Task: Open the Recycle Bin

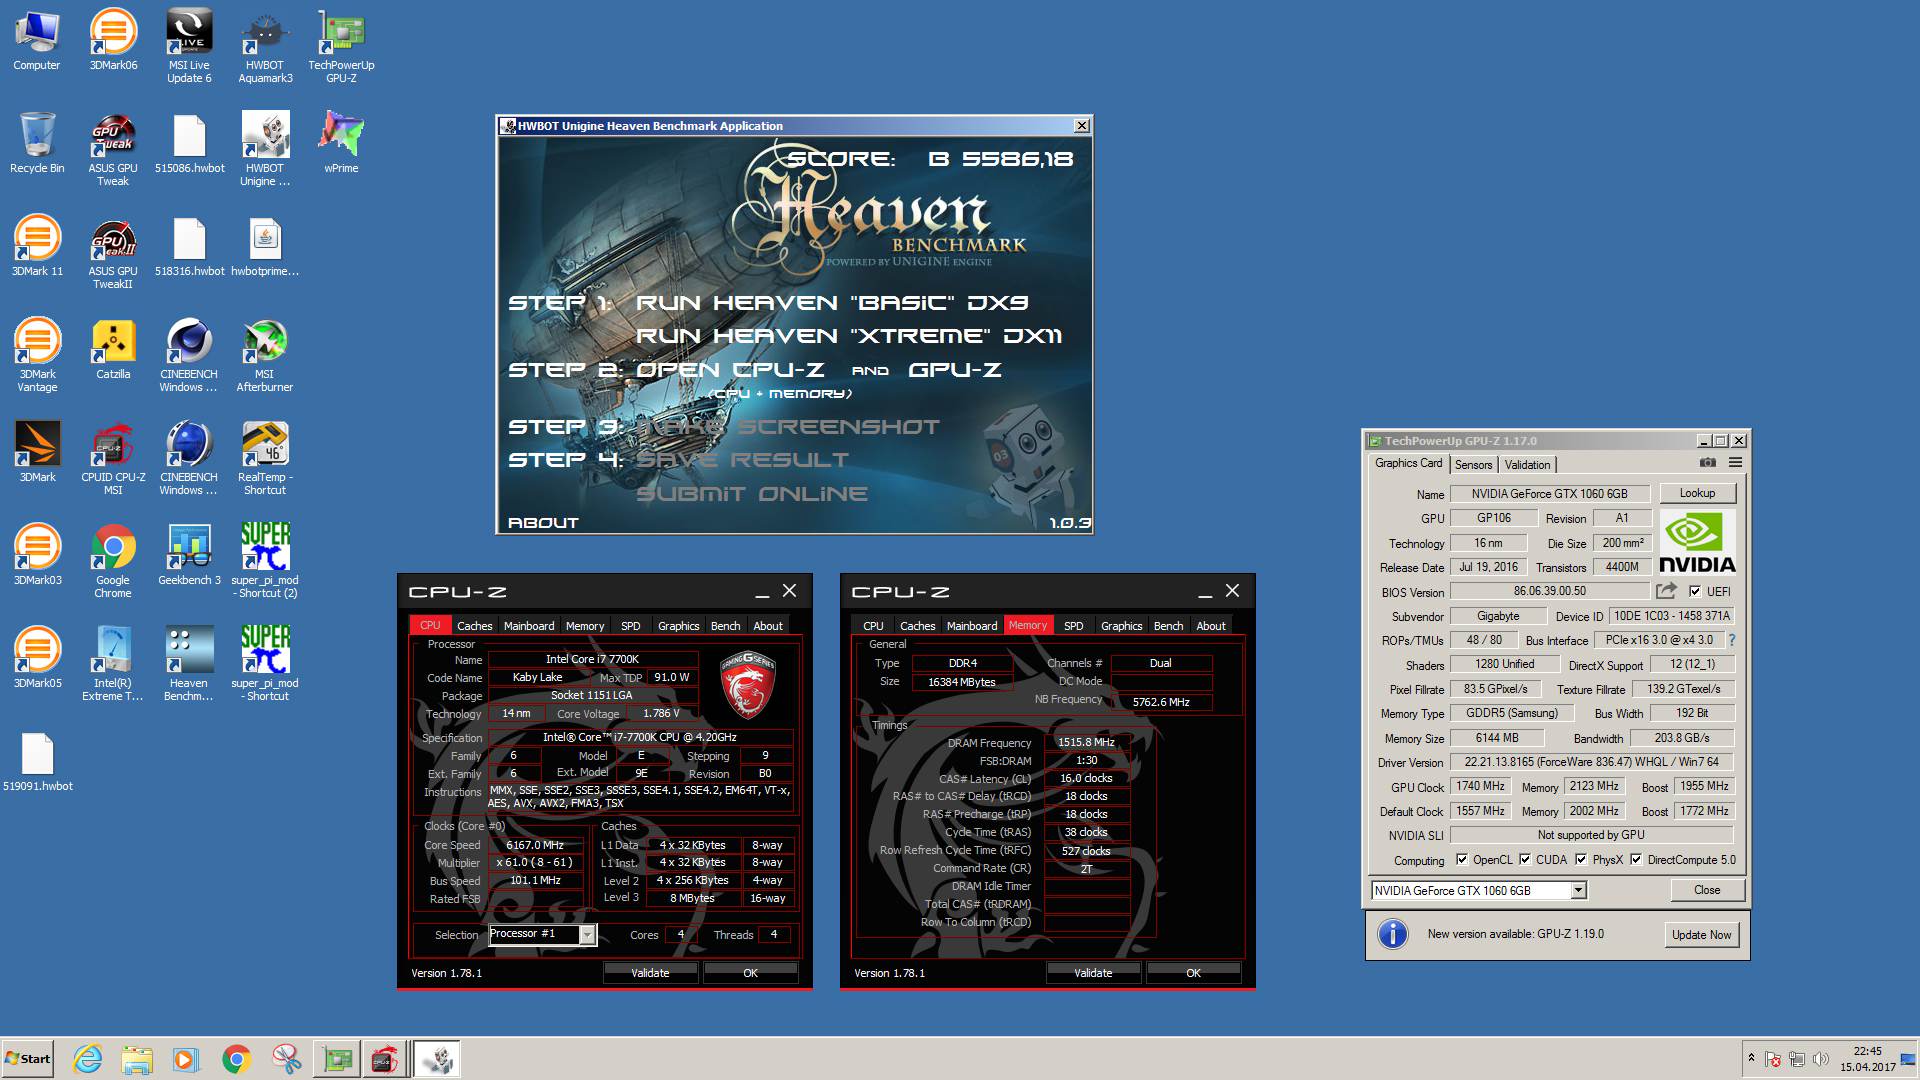Action: pyautogui.click(x=37, y=143)
